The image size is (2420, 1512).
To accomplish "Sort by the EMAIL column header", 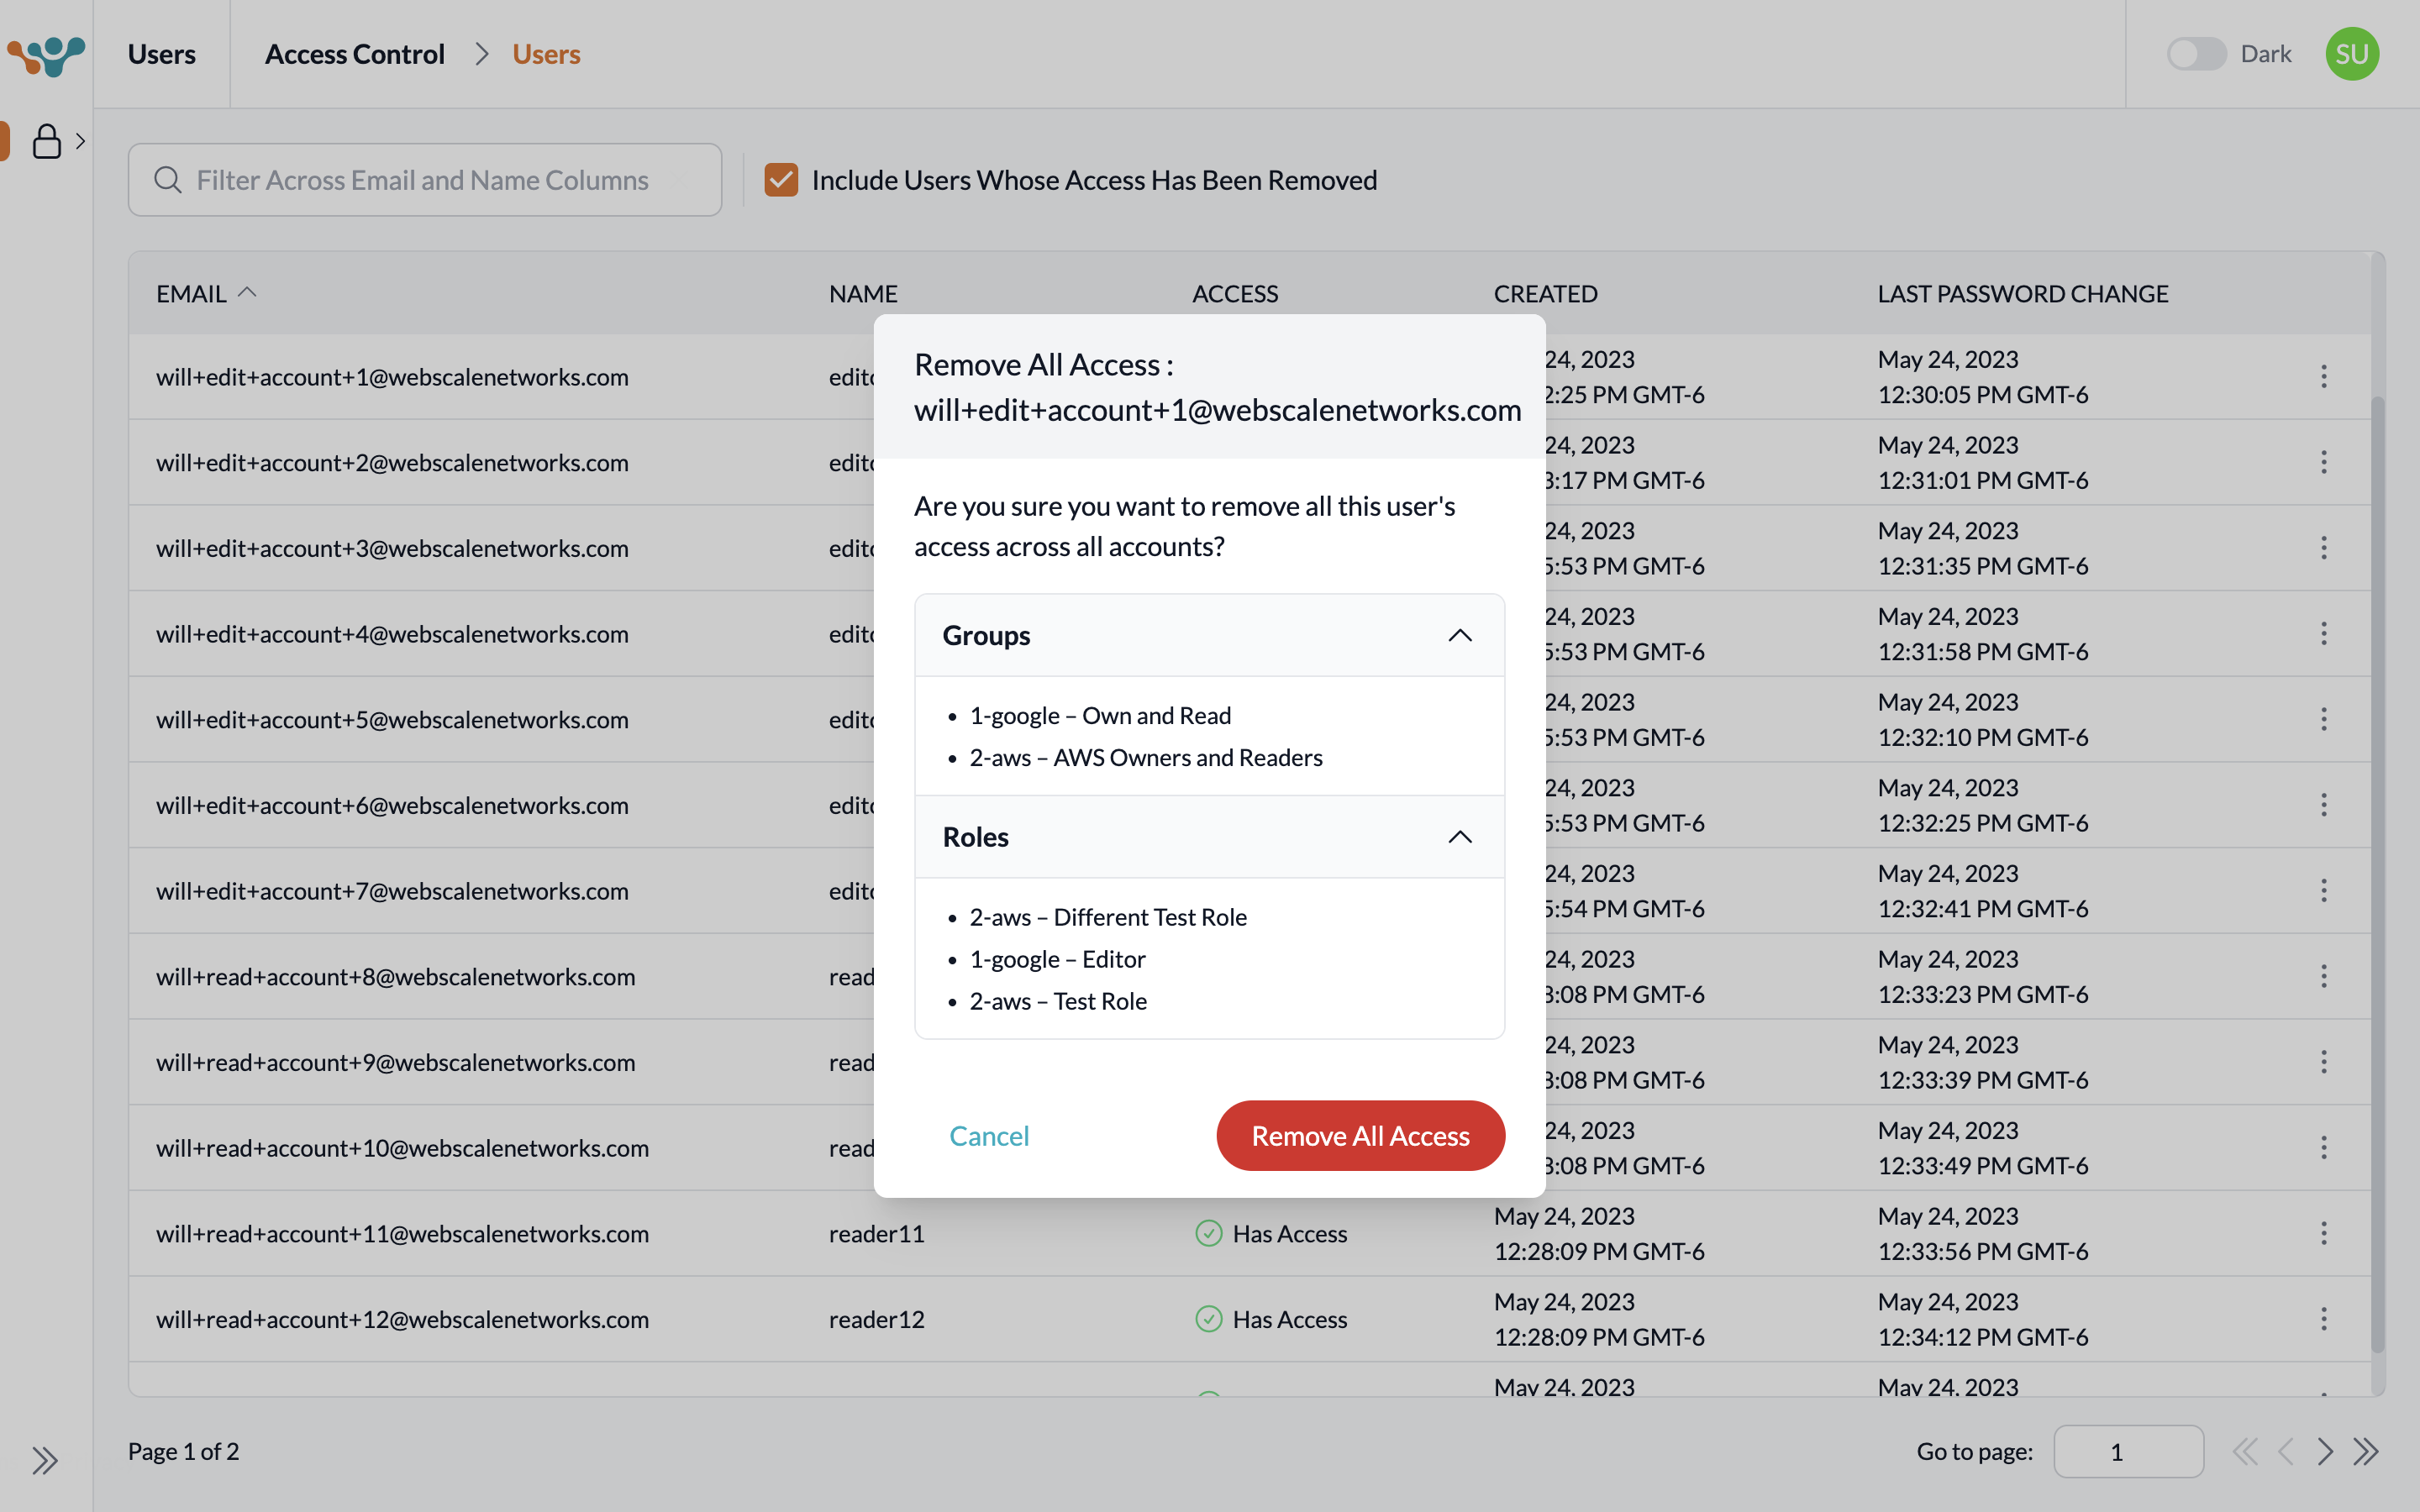I will pyautogui.click(x=192, y=294).
